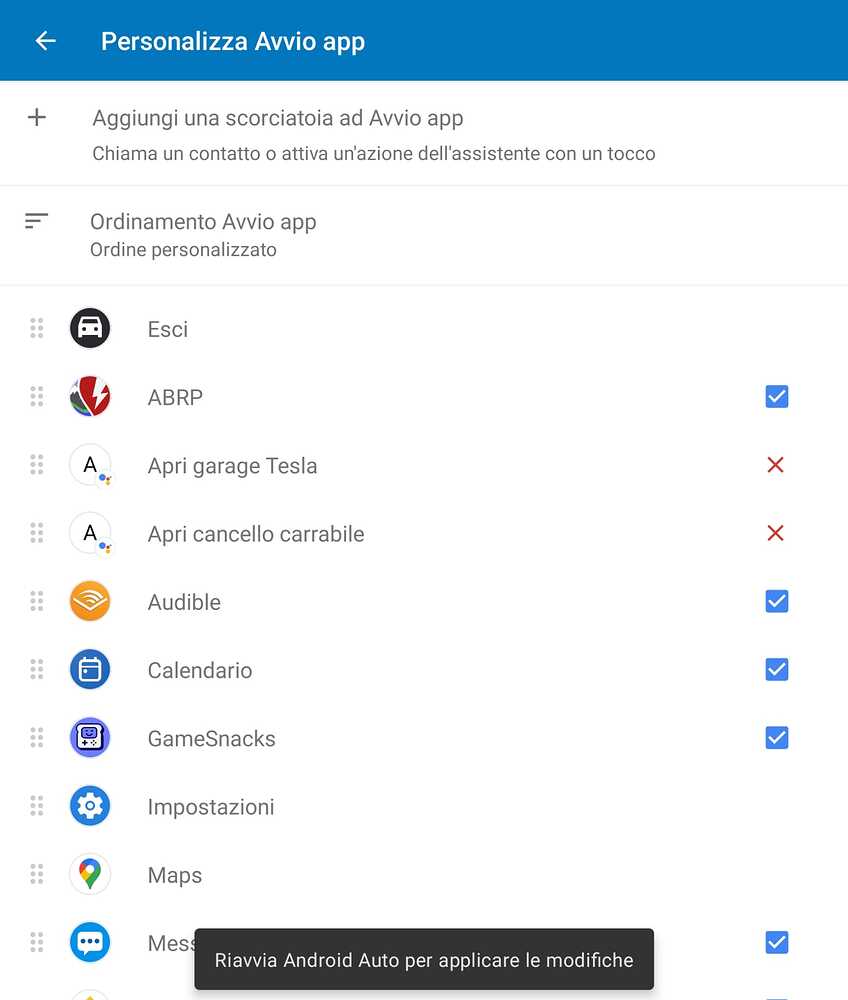Uncheck the Calendario checkbox
The width and height of the screenshot is (848, 1000).
[x=776, y=670]
